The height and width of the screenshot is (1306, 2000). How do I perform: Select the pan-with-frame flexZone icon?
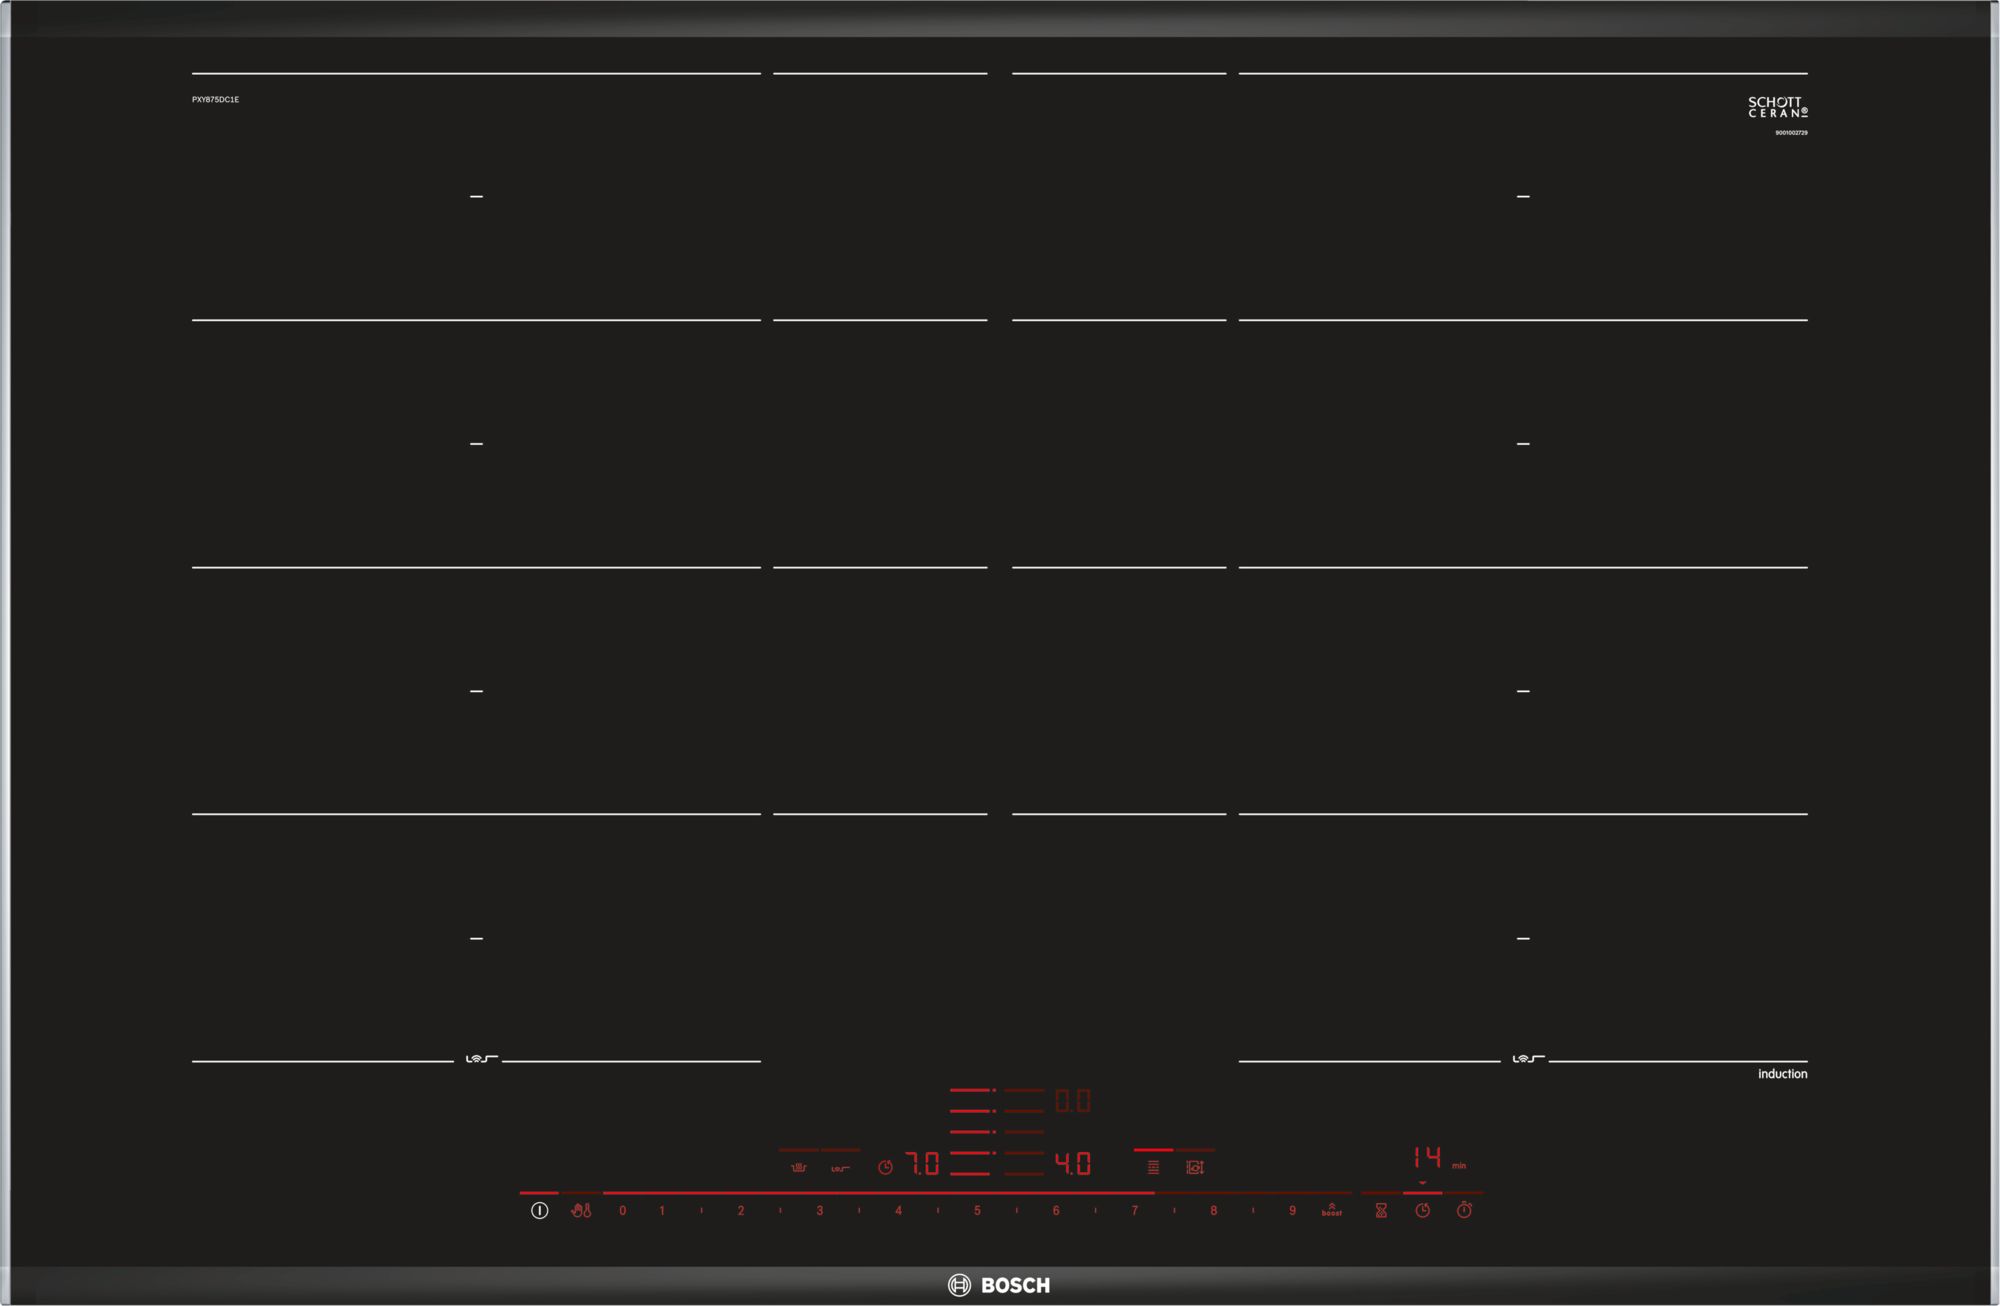(1197, 1166)
